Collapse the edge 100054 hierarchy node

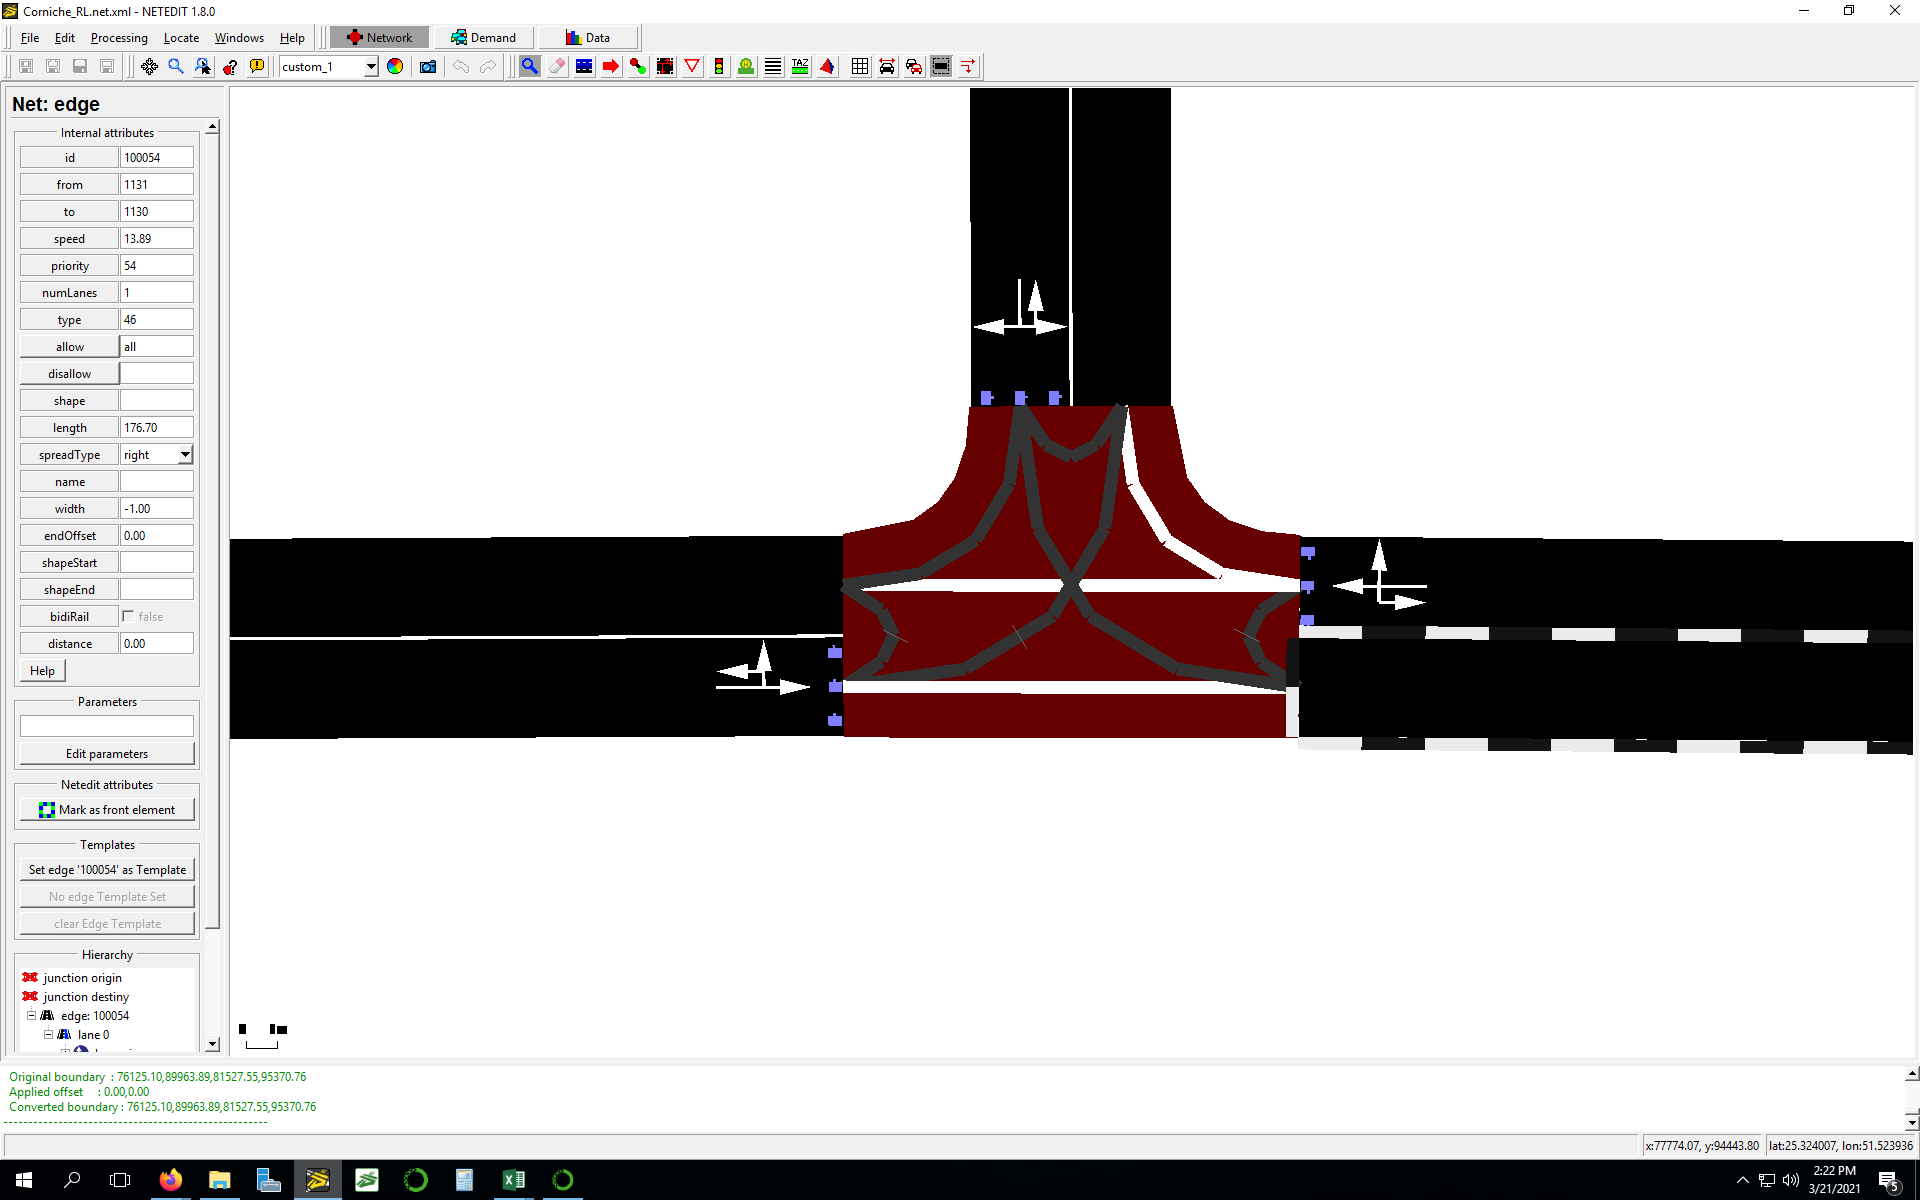tap(31, 1016)
